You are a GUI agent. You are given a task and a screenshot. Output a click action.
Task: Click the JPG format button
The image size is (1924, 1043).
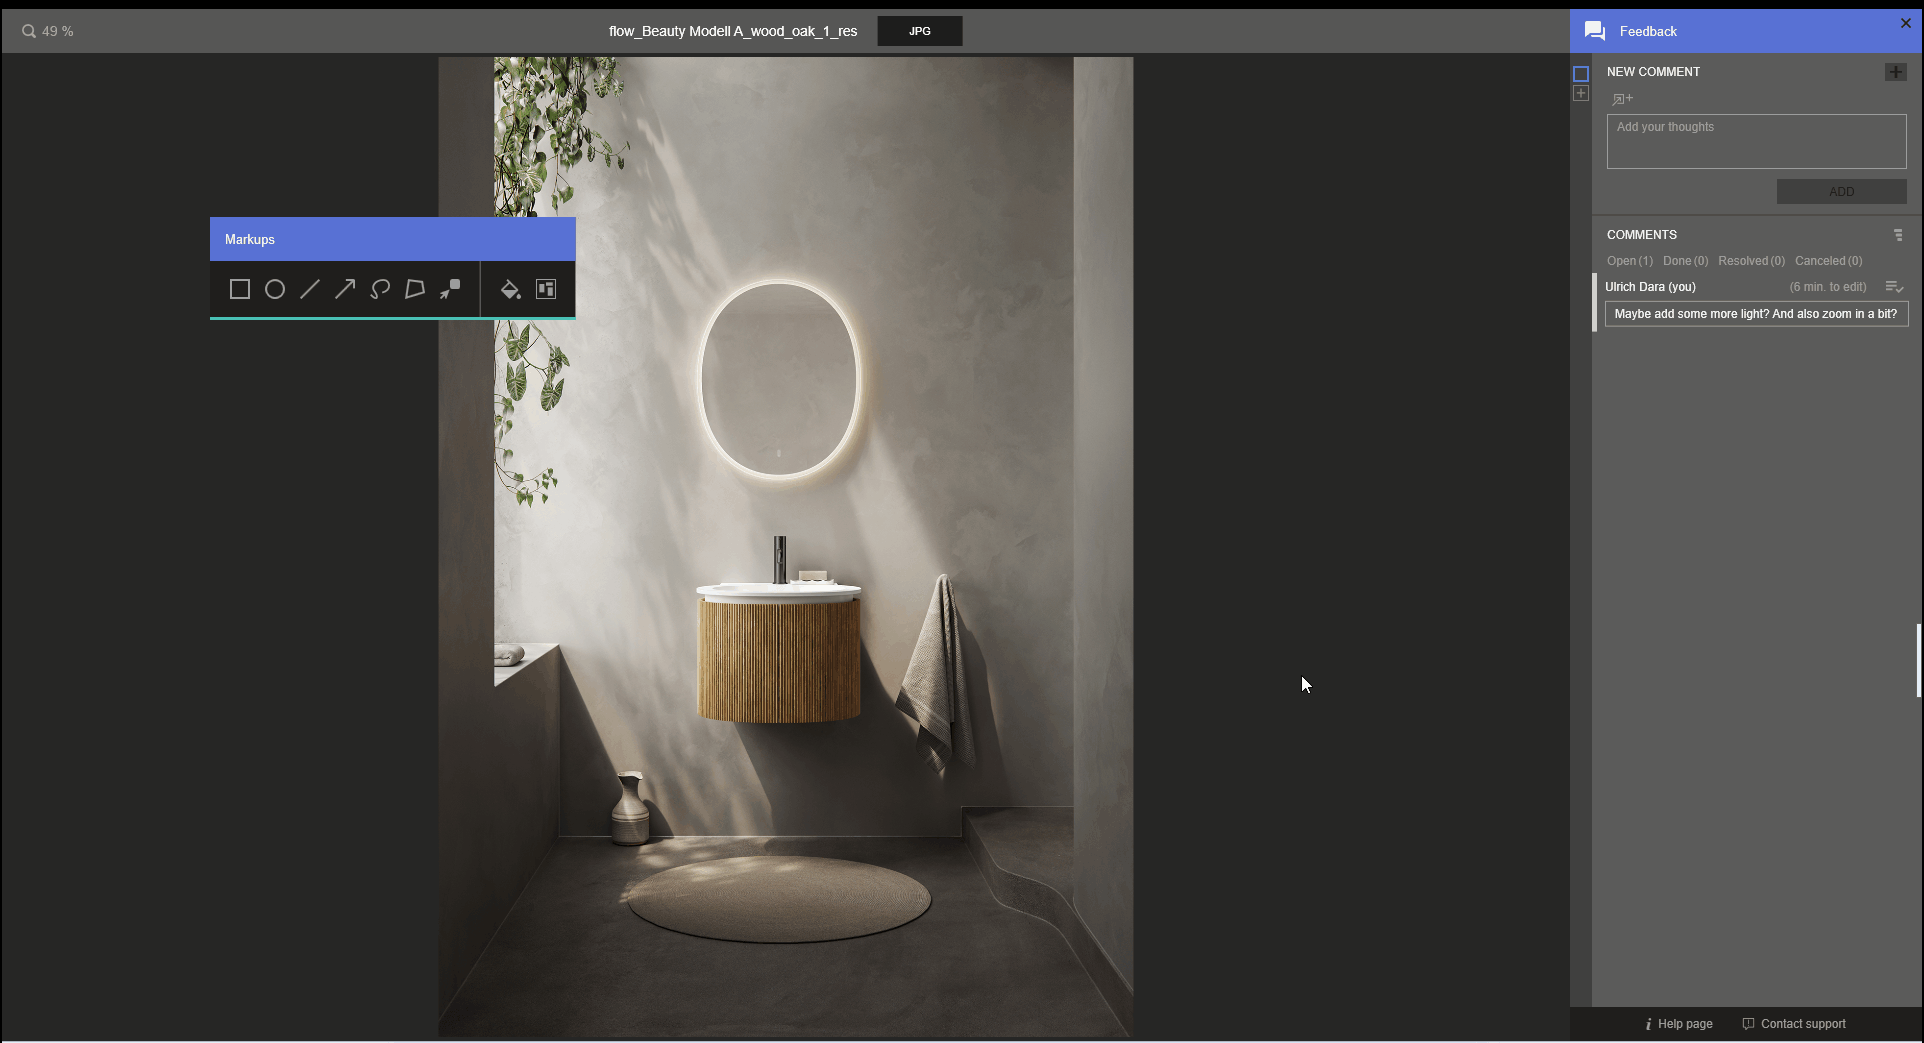pos(920,31)
